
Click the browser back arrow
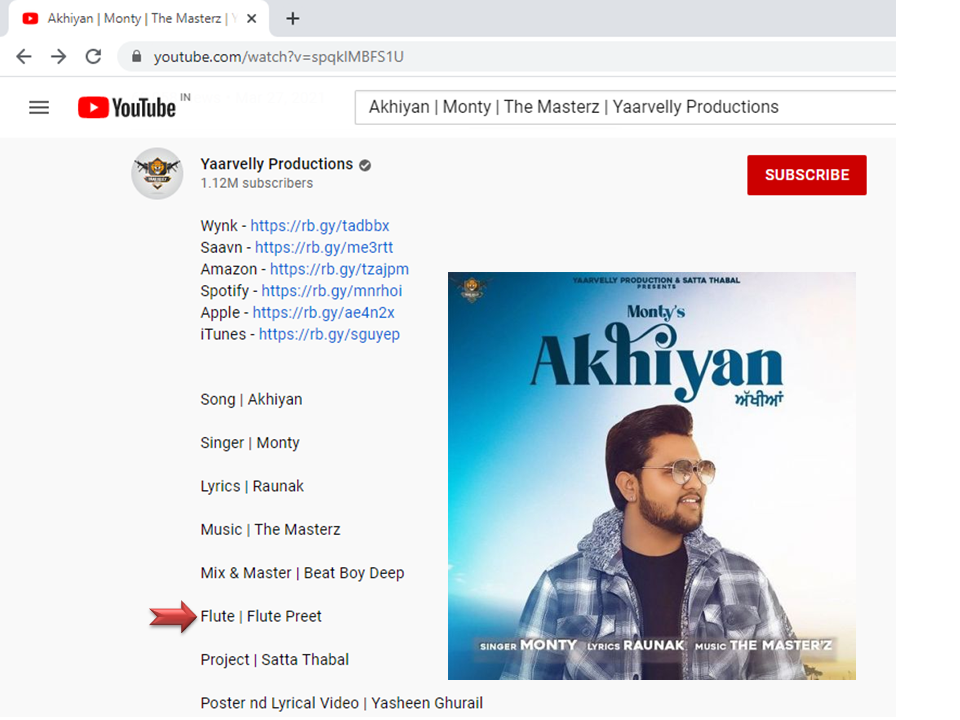click(x=24, y=57)
